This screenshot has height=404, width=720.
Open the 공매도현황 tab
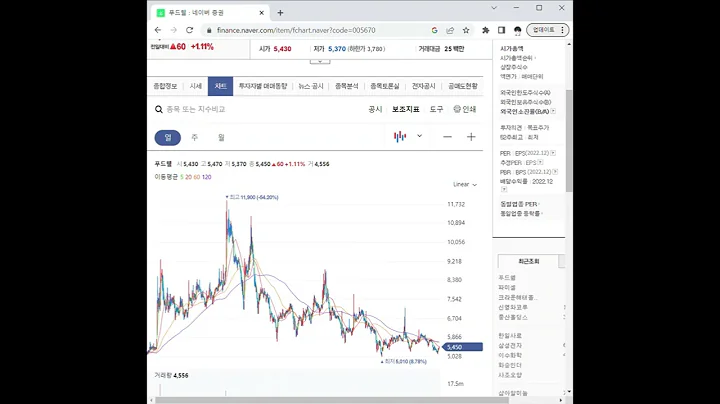[x=463, y=86]
